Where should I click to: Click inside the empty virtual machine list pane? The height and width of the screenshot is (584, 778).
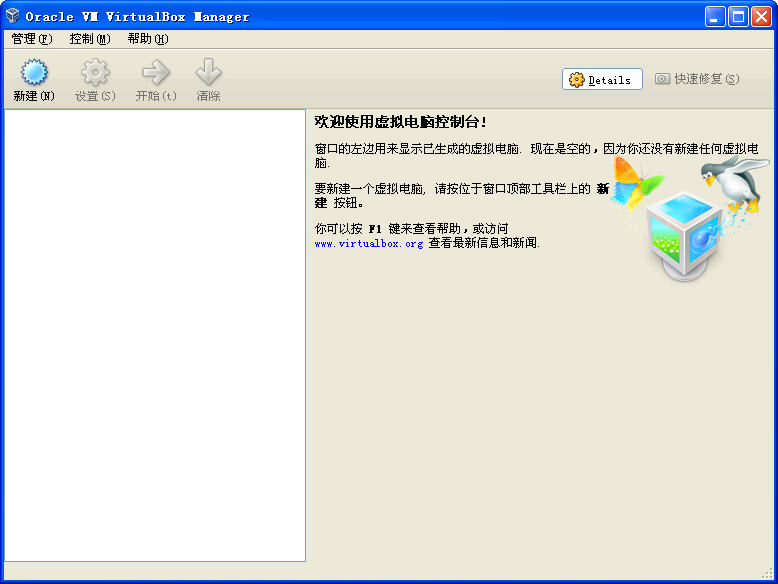pyautogui.click(x=155, y=335)
